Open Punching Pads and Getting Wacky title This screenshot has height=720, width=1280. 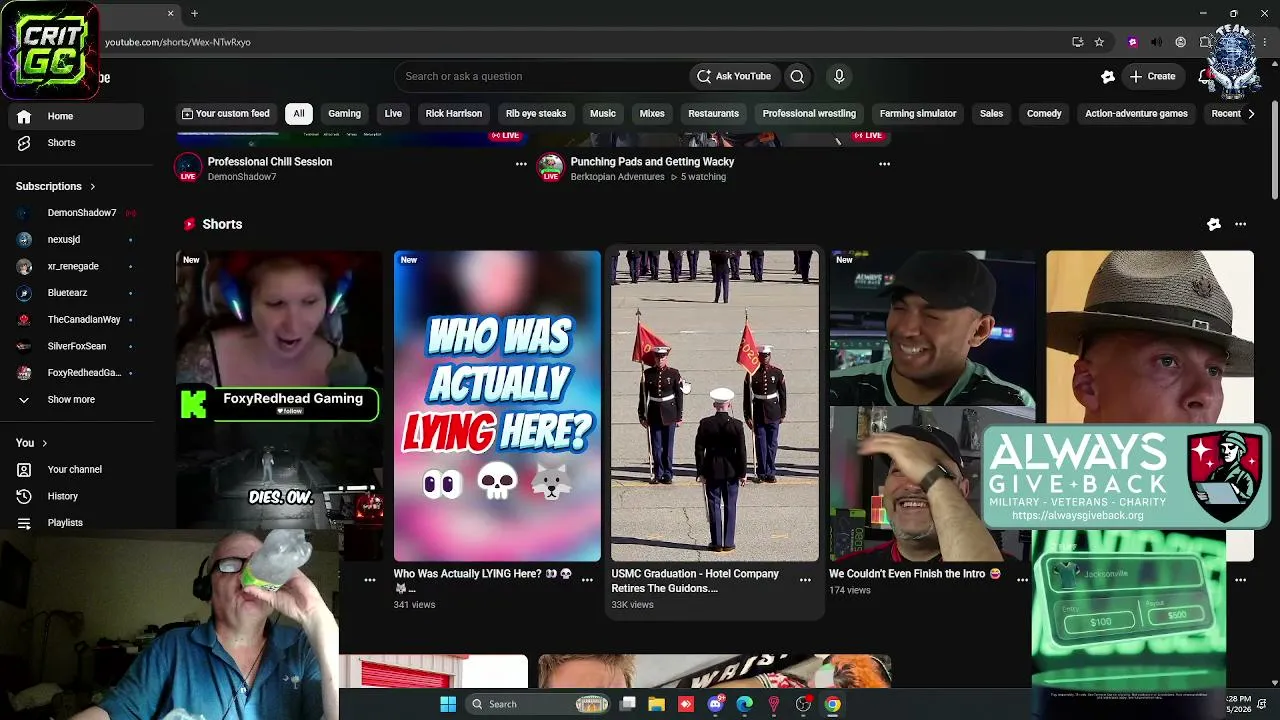coord(652,161)
